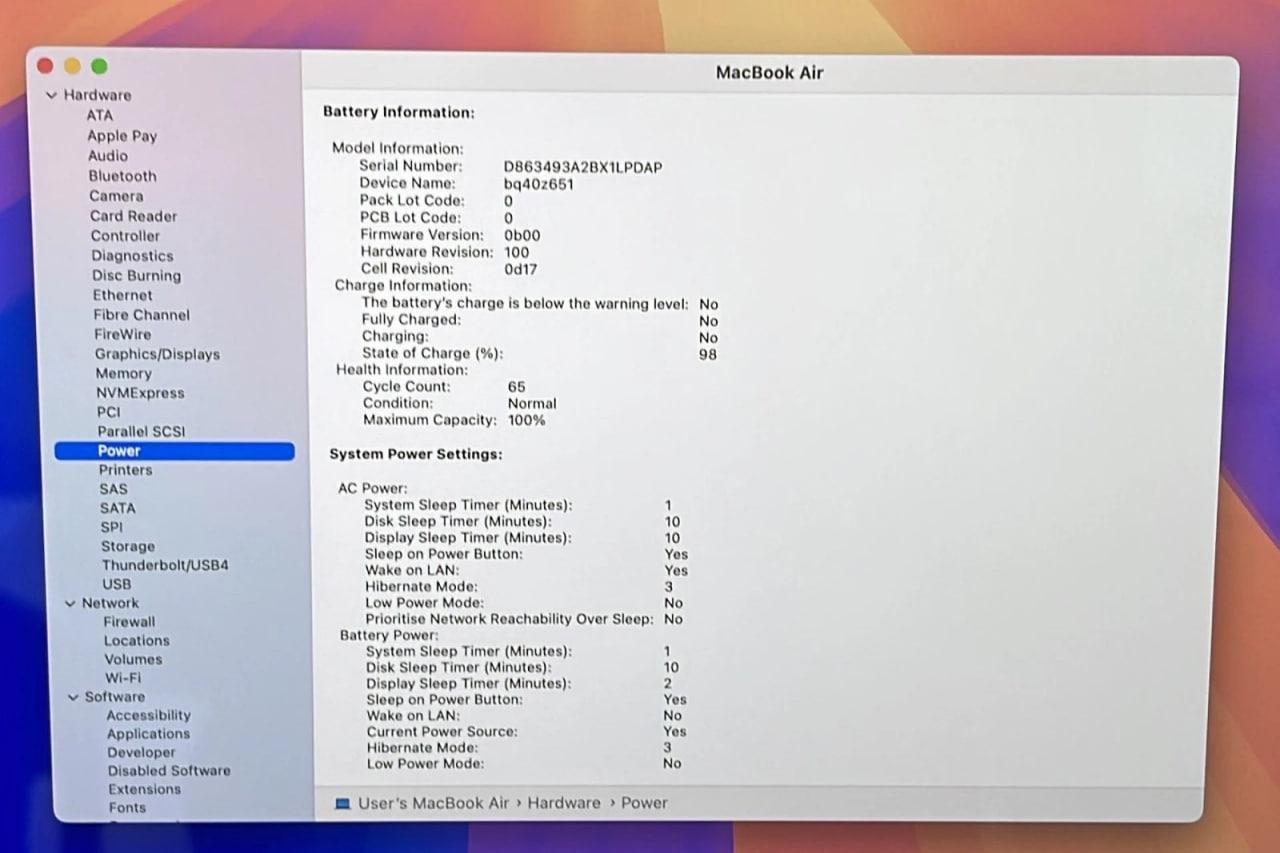Select Locations under Network
Screen dimensions: 1280x853
(137, 641)
